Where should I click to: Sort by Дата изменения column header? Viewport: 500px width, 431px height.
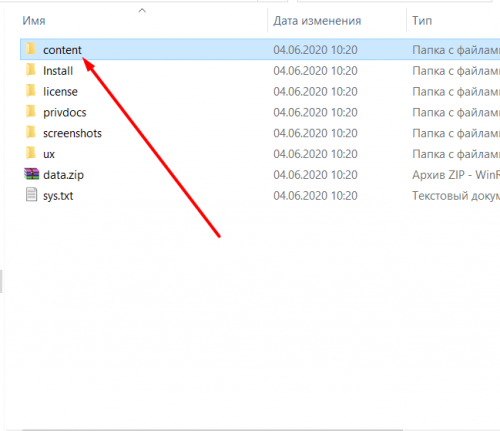pyautogui.click(x=317, y=21)
